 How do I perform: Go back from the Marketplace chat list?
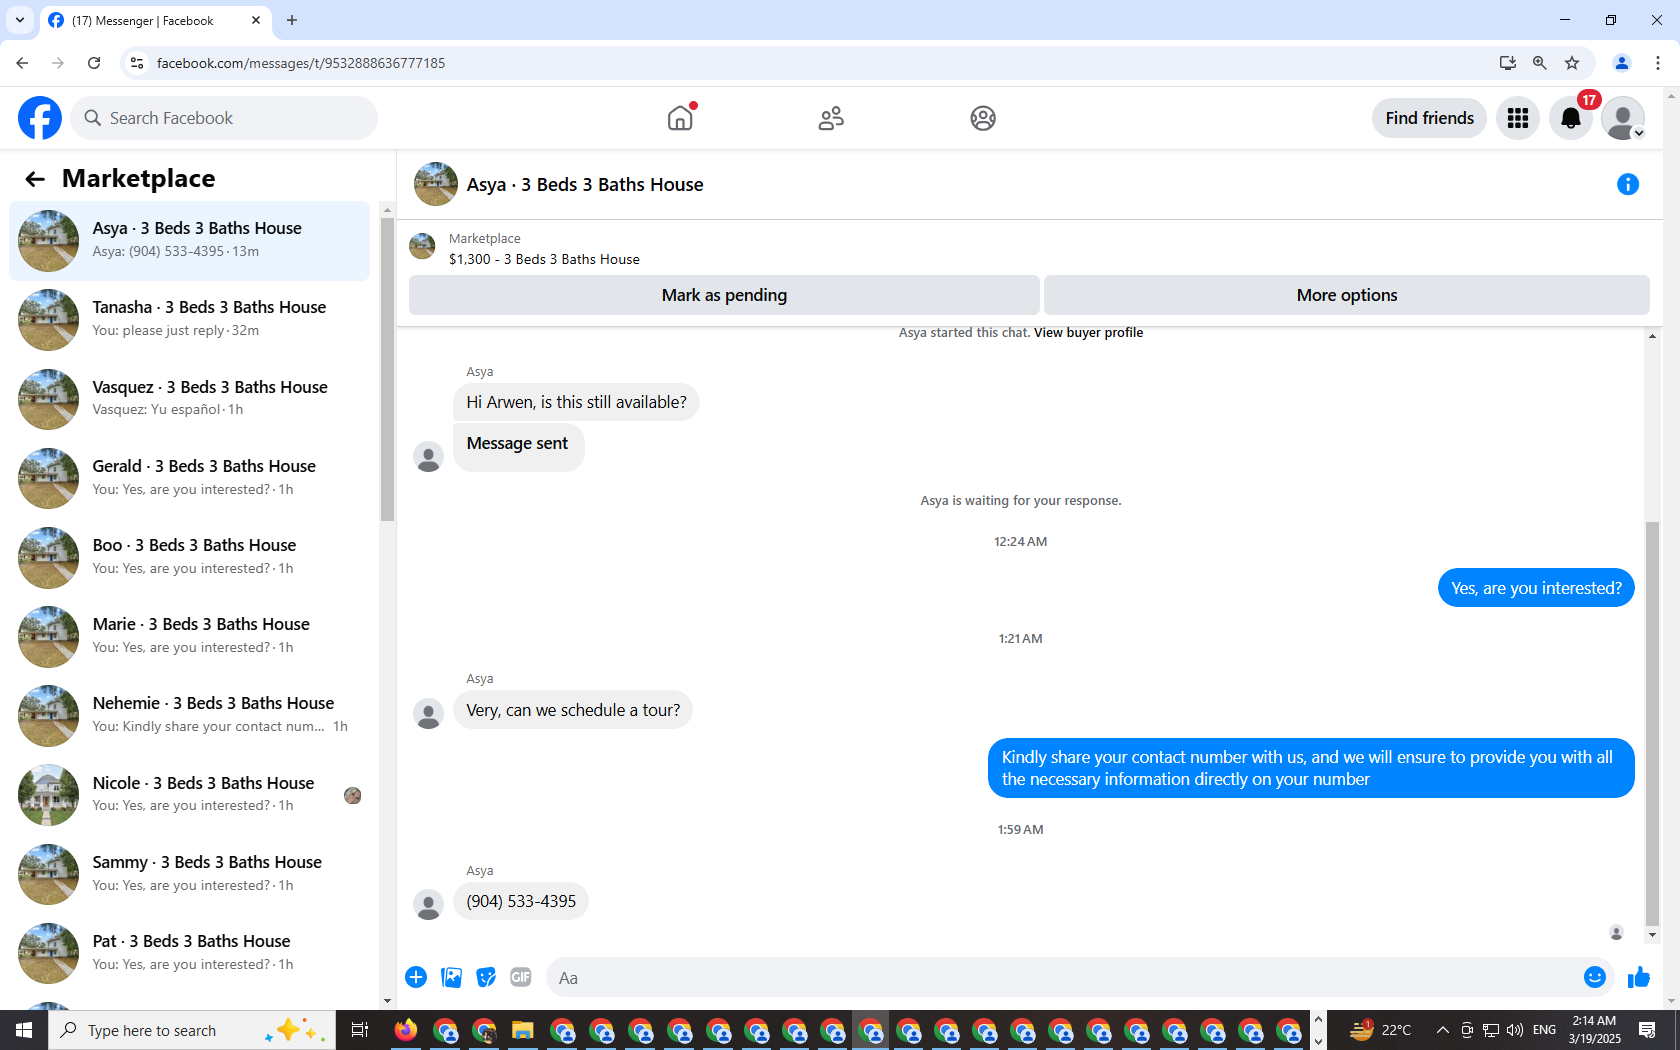click(35, 179)
